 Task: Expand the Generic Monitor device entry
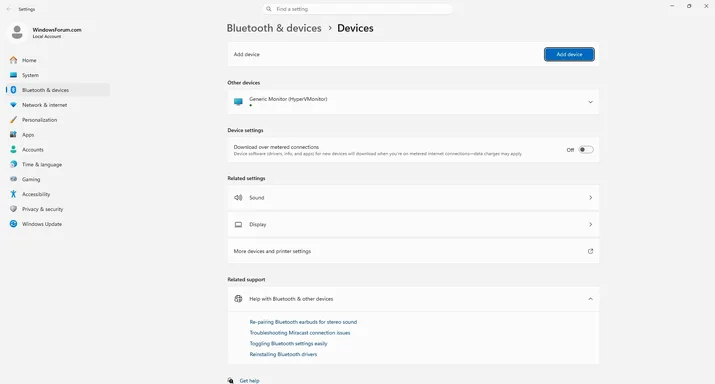590,102
